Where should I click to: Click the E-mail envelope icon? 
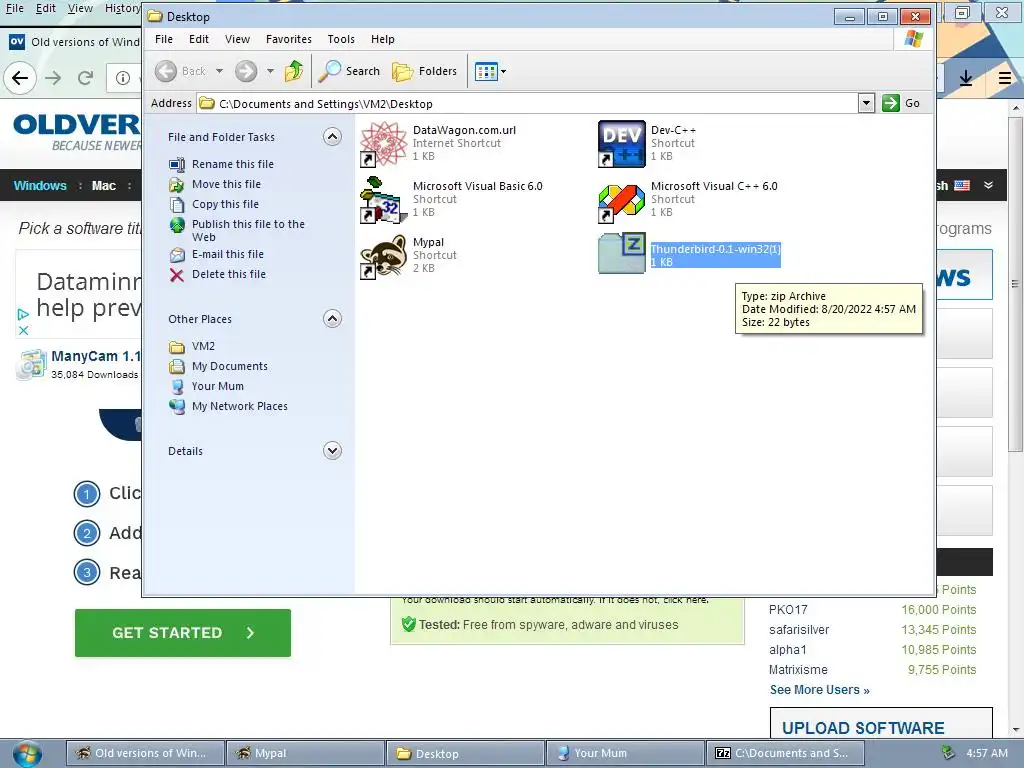tap(177, 255)
